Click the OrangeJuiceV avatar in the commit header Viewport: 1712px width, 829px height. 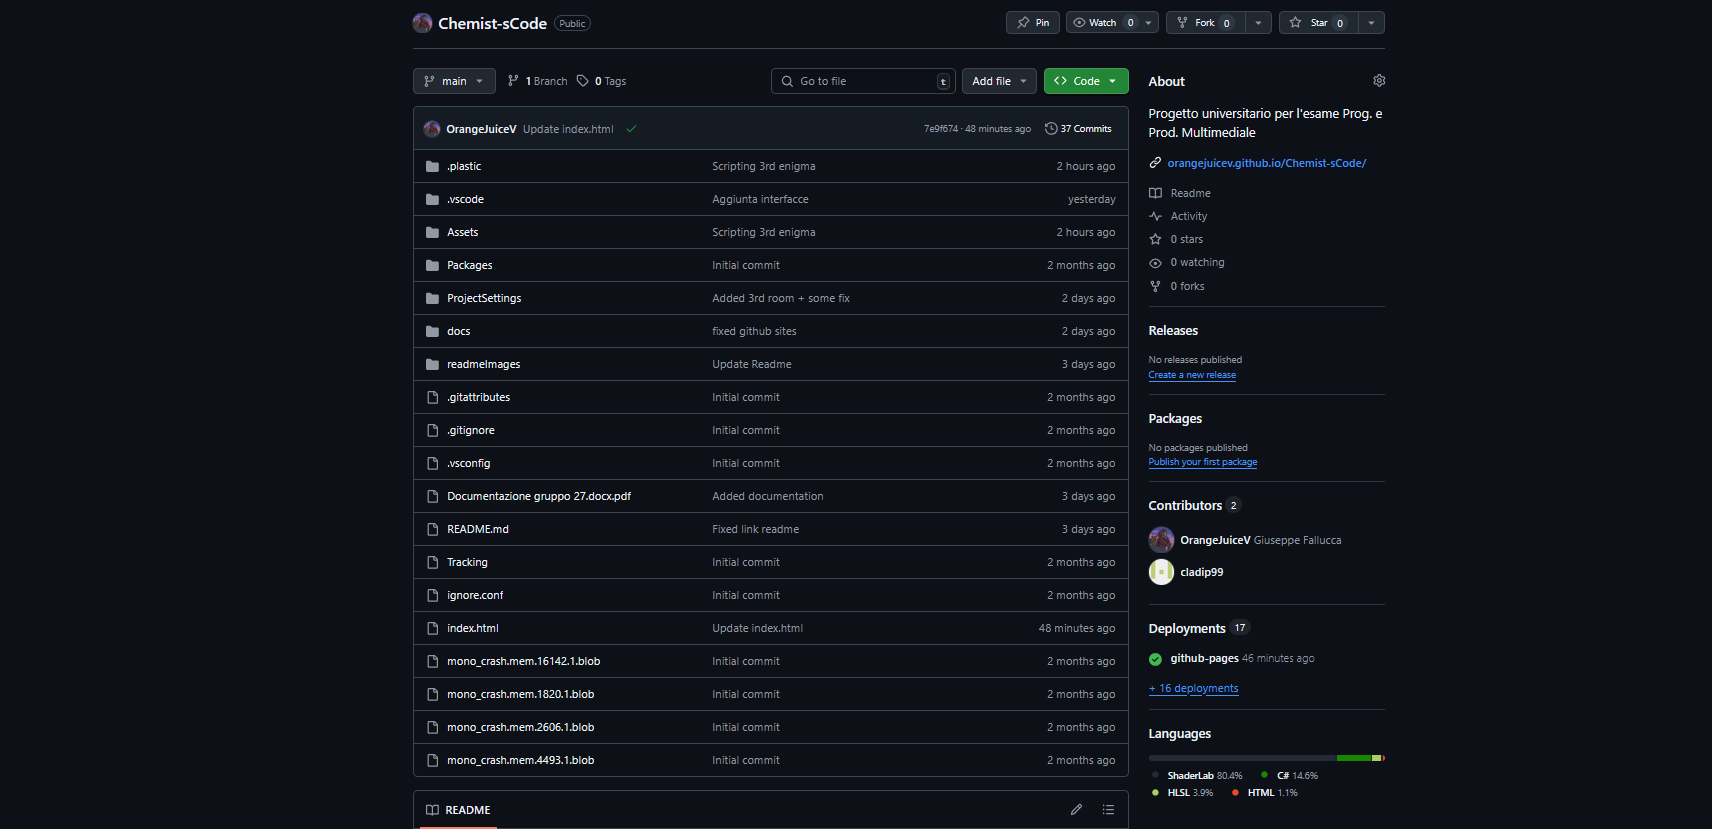pos(432,129)
